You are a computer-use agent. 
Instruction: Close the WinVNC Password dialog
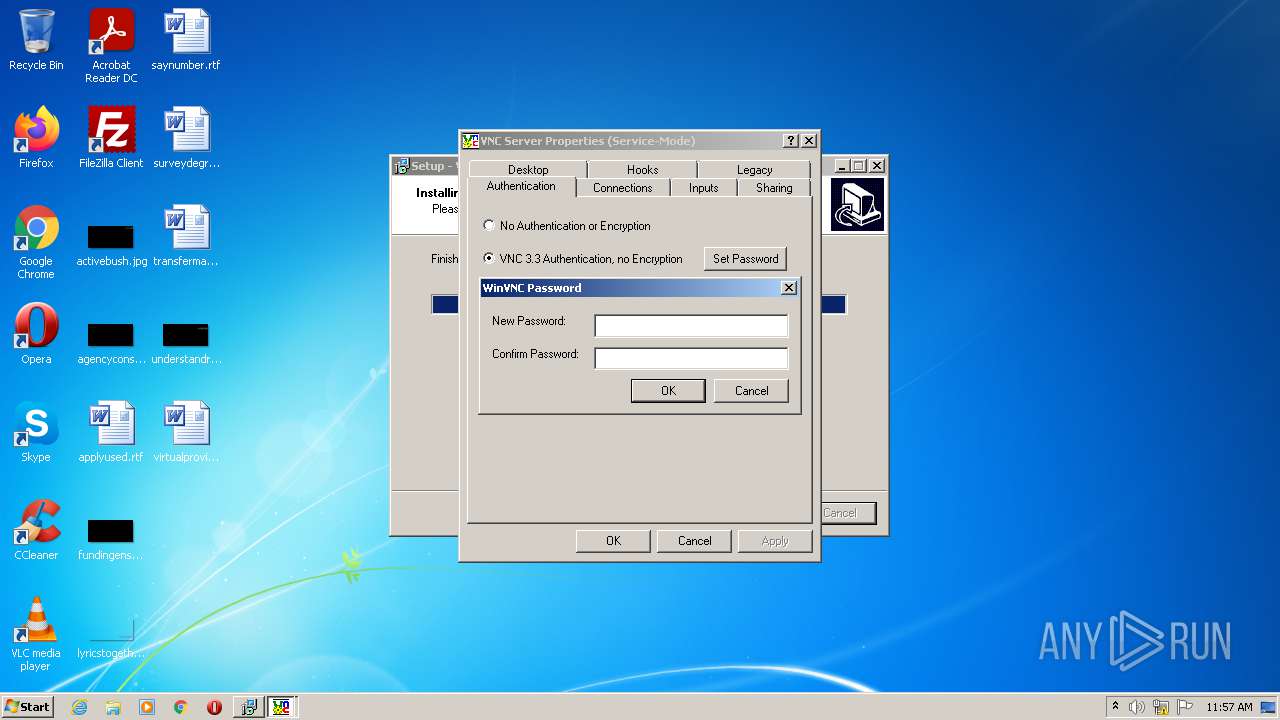[x=789, y=288]
